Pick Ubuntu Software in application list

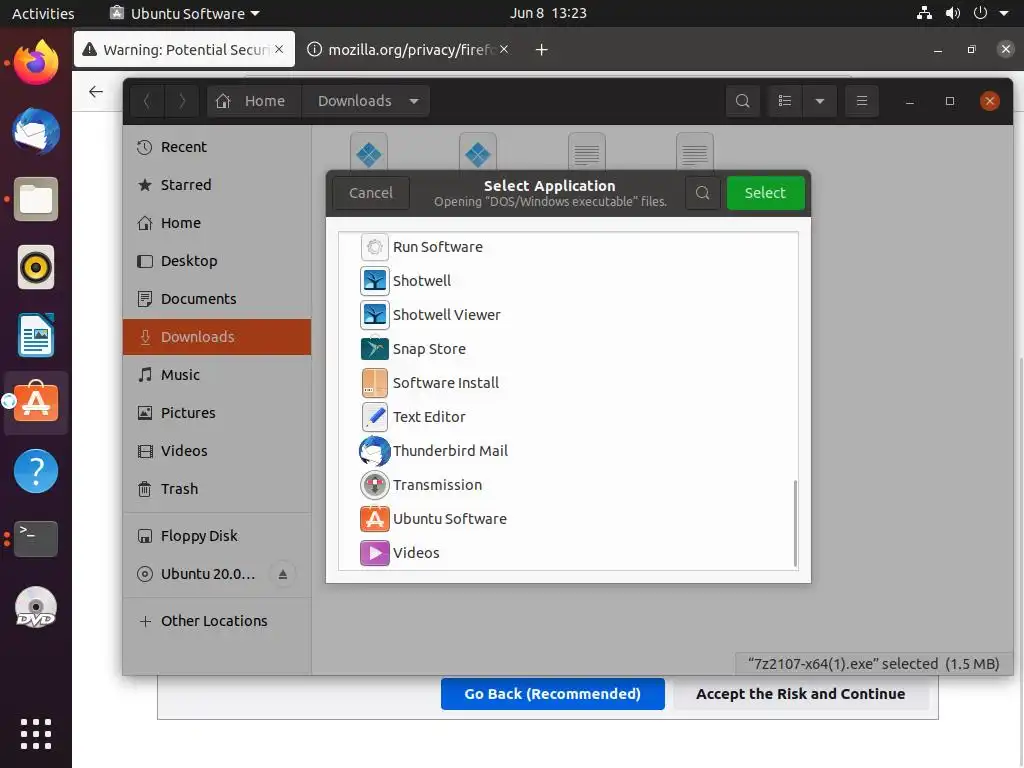pyautogui.click(x=568, y=519)
